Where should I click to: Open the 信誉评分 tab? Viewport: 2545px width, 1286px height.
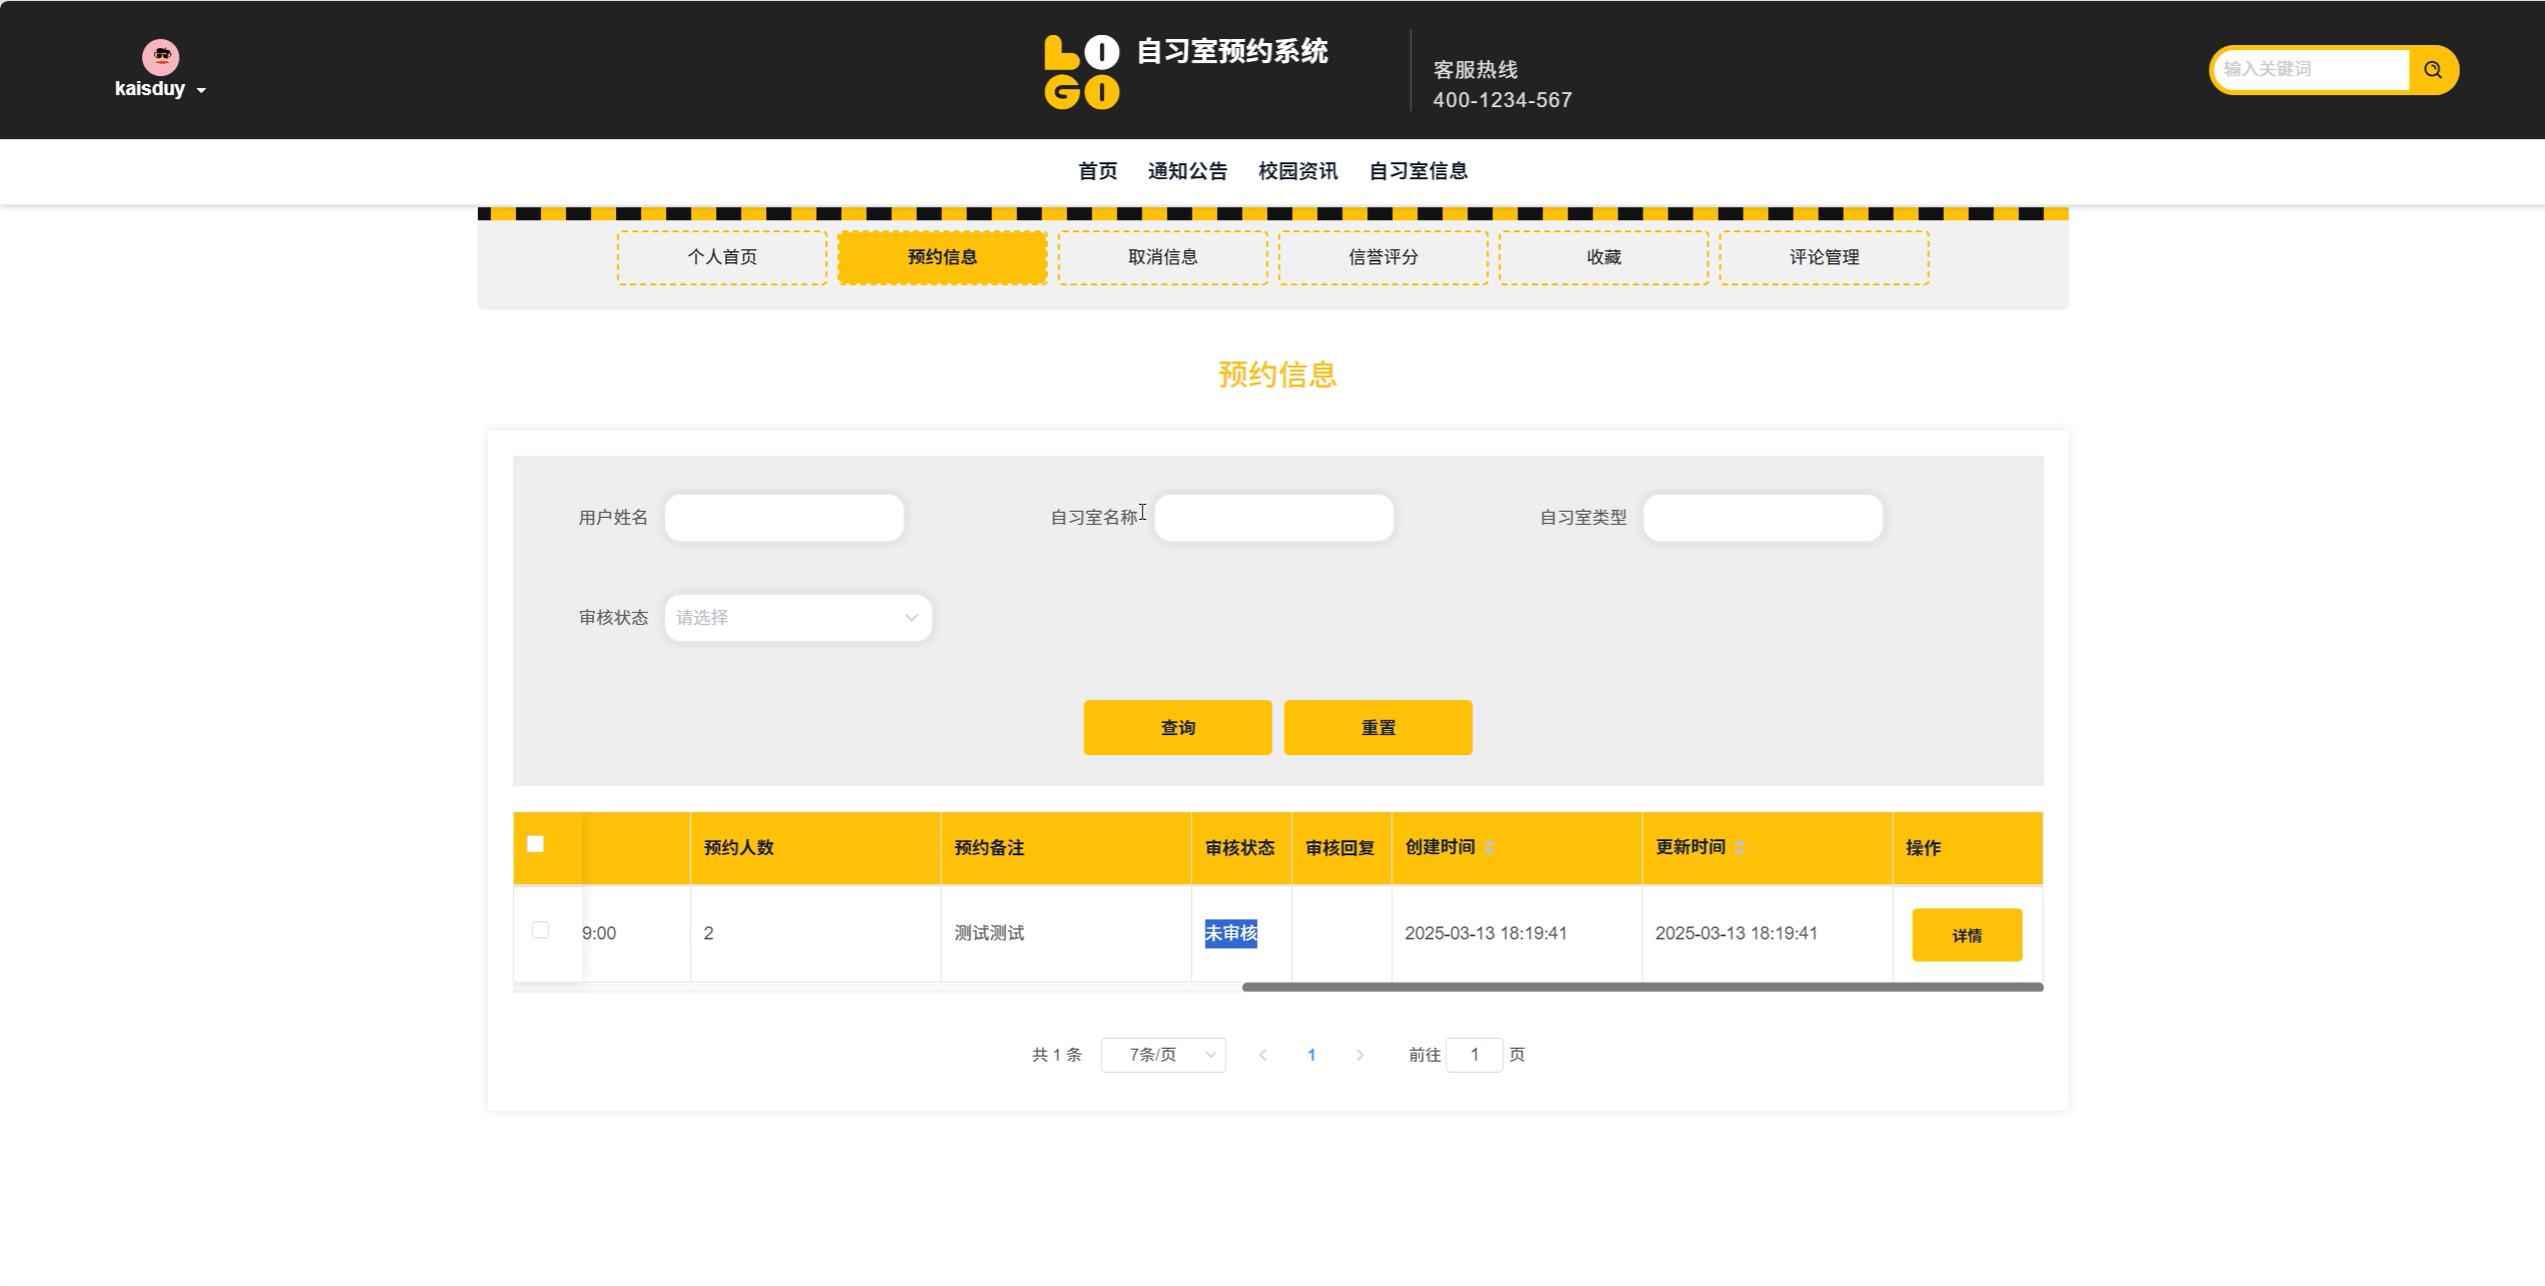(1382, 257)
